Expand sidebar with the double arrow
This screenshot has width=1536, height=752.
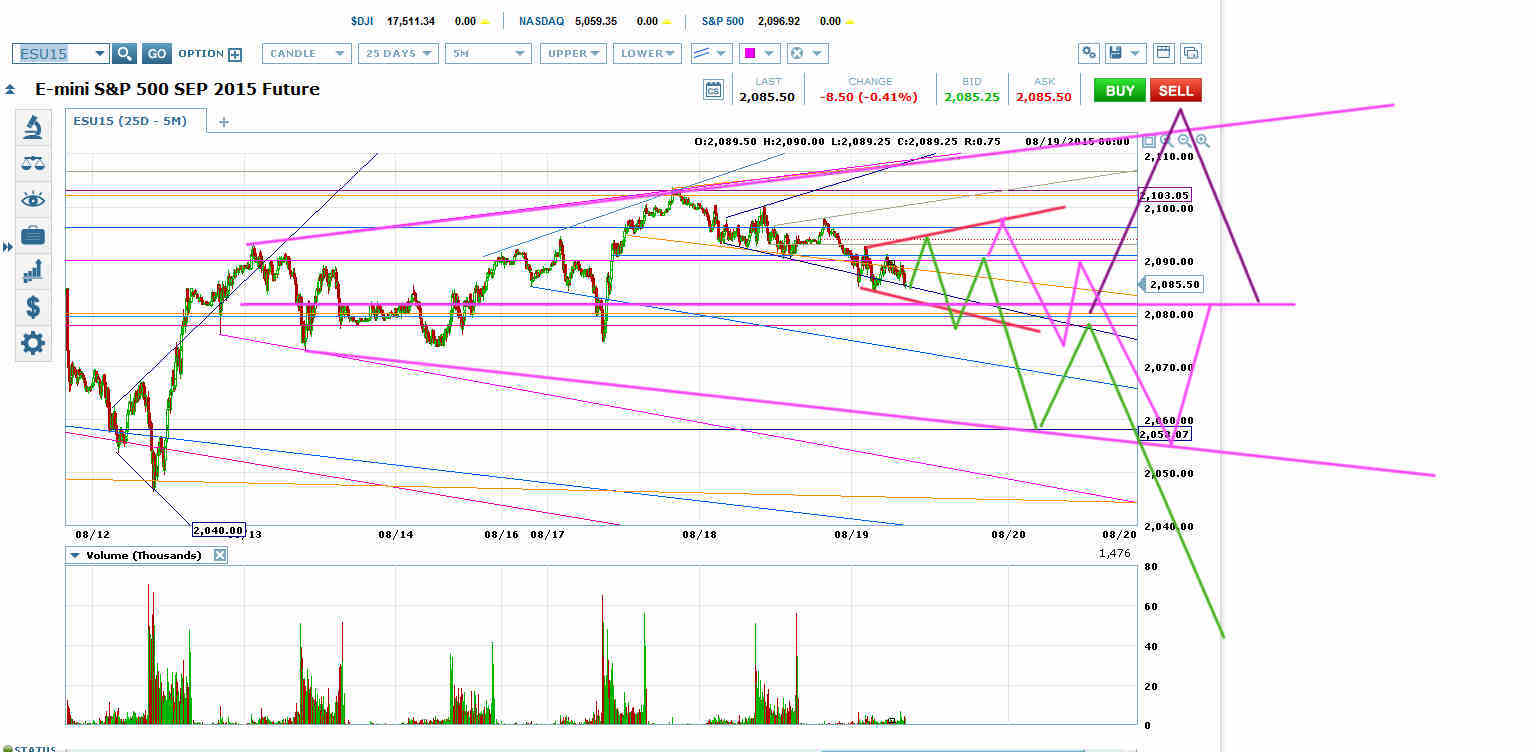8,245
